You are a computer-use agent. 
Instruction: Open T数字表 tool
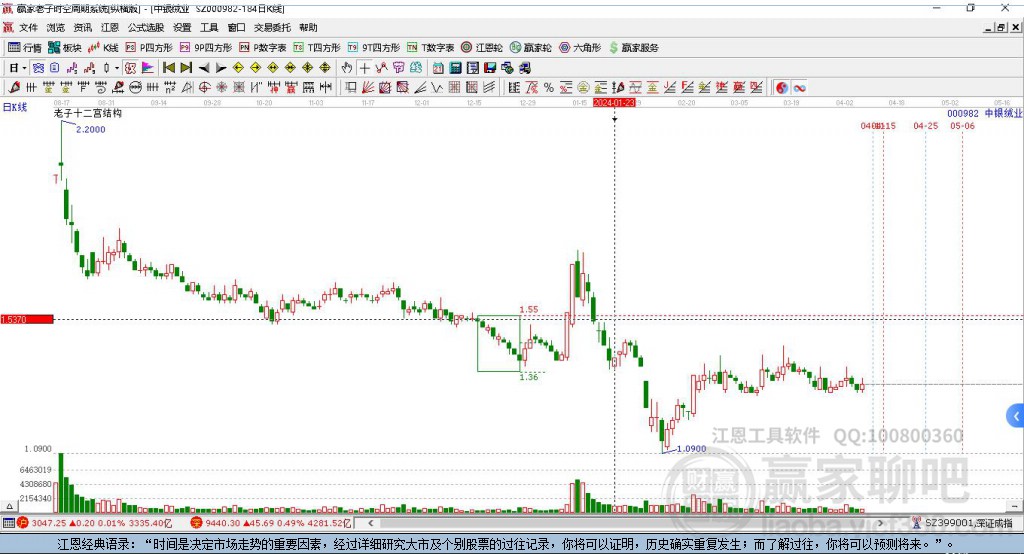click(x=430, y=48)
